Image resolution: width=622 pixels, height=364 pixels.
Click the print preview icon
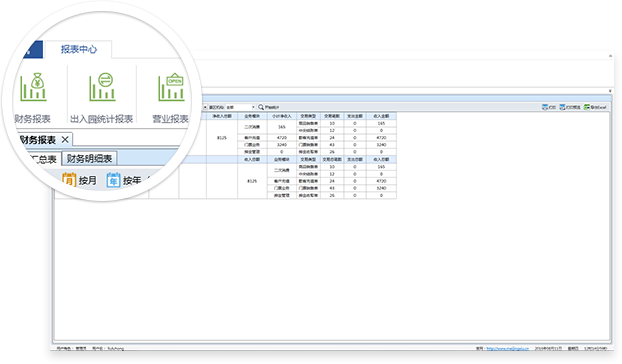[x=562, y=107]
